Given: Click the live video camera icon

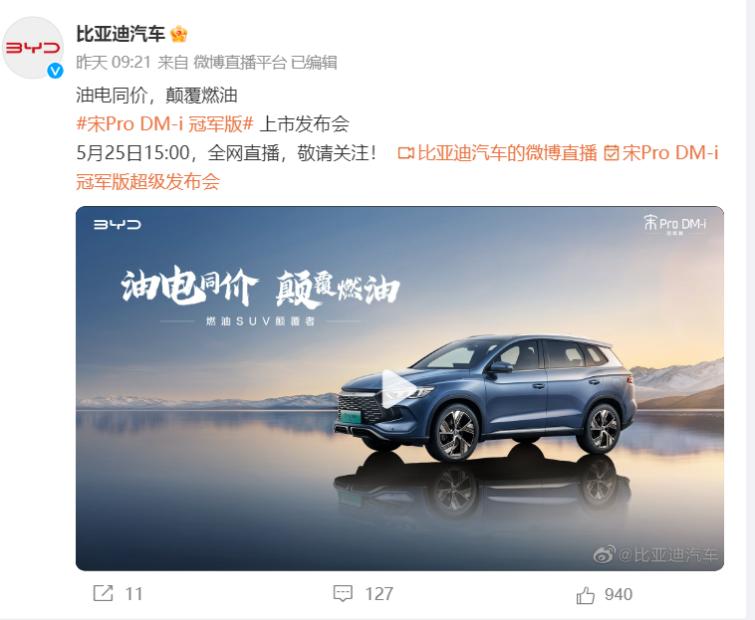Looking at the screenshot, I should pyautogui.click(x=406, y=154).
